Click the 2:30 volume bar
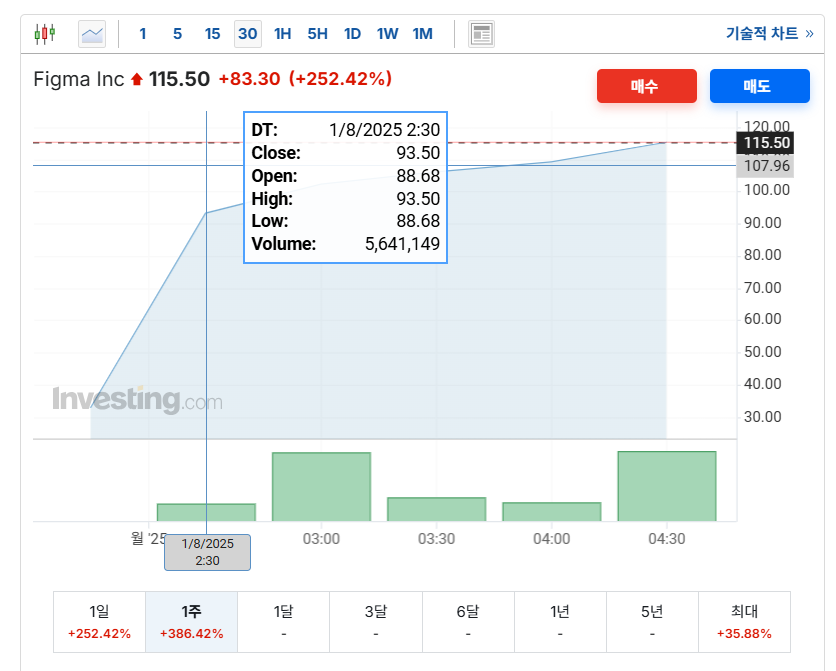The width and height of the screenshot is (836, 671). tap(206, 512)
